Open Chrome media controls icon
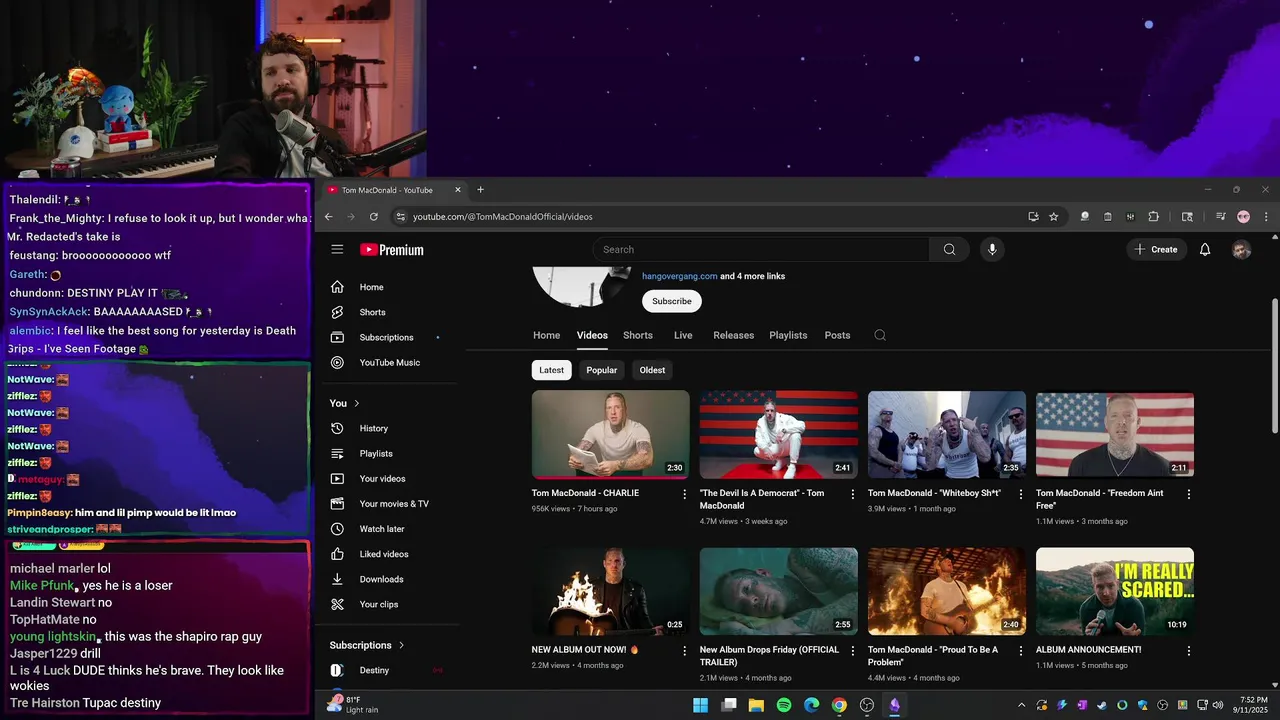Image resolution: width=1280 pixels, height=720 pixels. tap(1221, 216)
